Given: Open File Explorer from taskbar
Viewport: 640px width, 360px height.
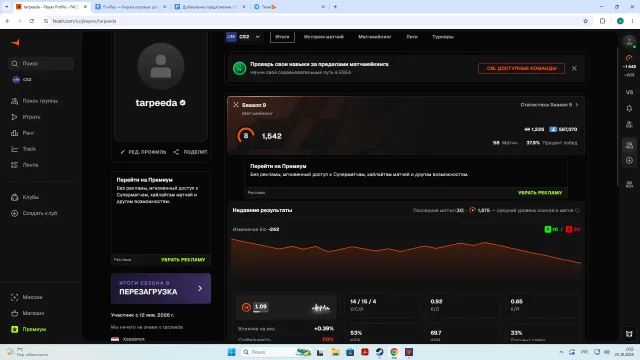Looking at the screenshot, I should [x=336, y=352].
